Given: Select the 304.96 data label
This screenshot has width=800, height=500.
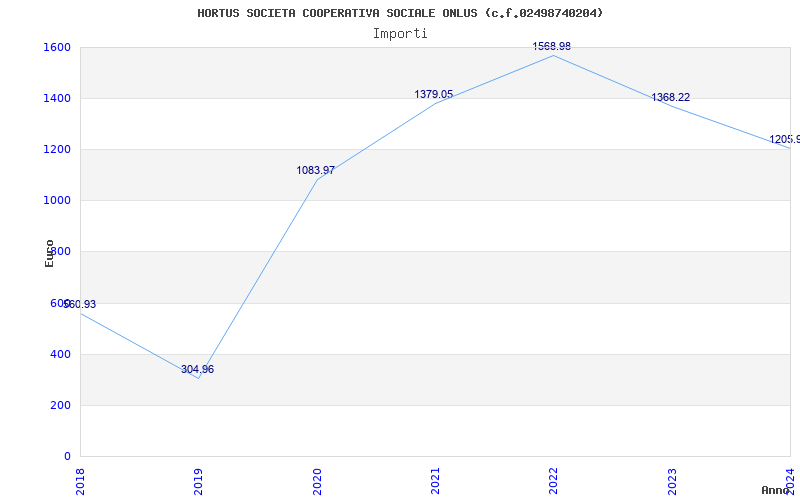Looking at the screenshot, I should pyautogui.click(x=197, y=369).
